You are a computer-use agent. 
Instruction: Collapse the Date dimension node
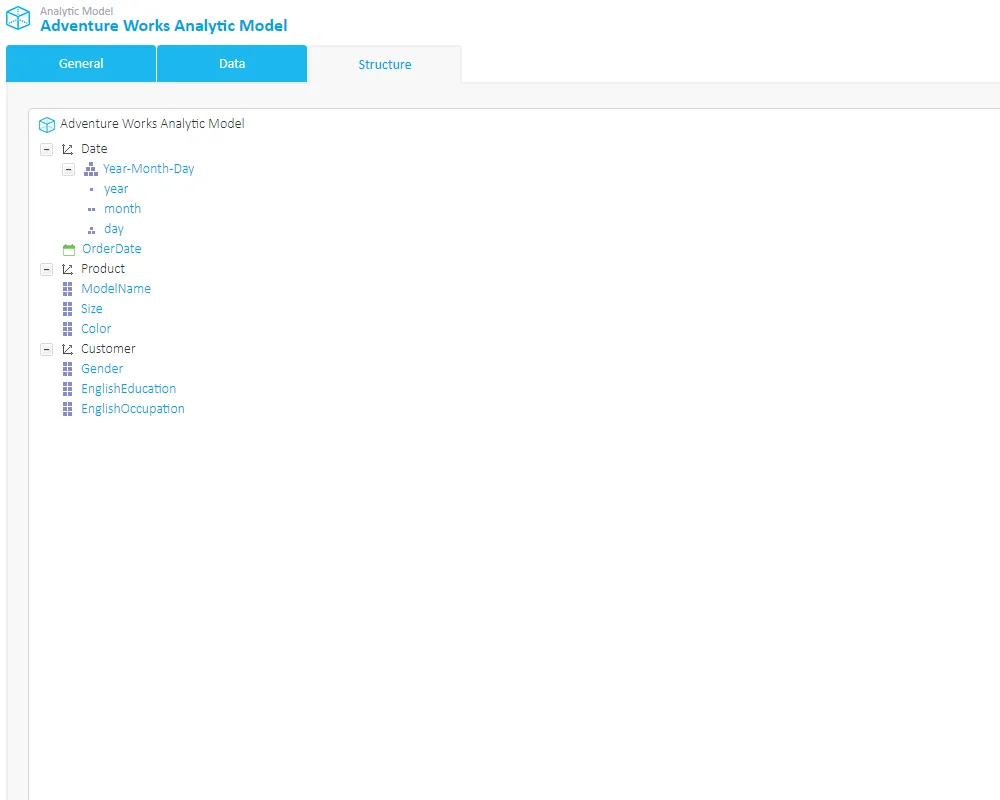pos(47,149)
